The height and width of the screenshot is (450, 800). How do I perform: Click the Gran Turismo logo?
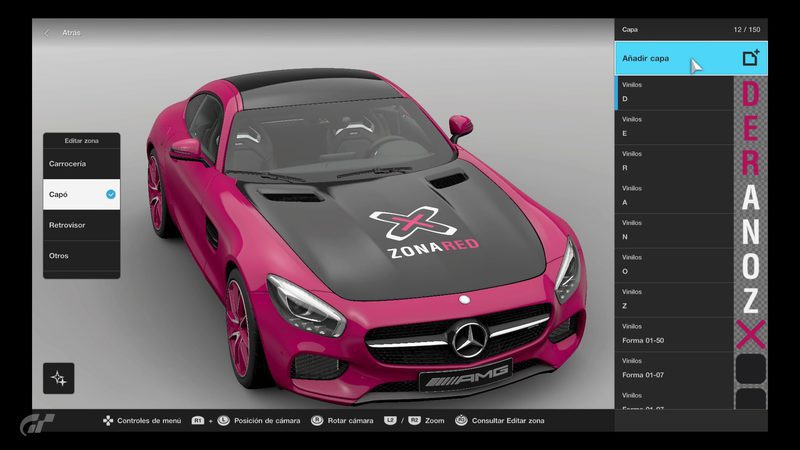click(x=37, y=424)
